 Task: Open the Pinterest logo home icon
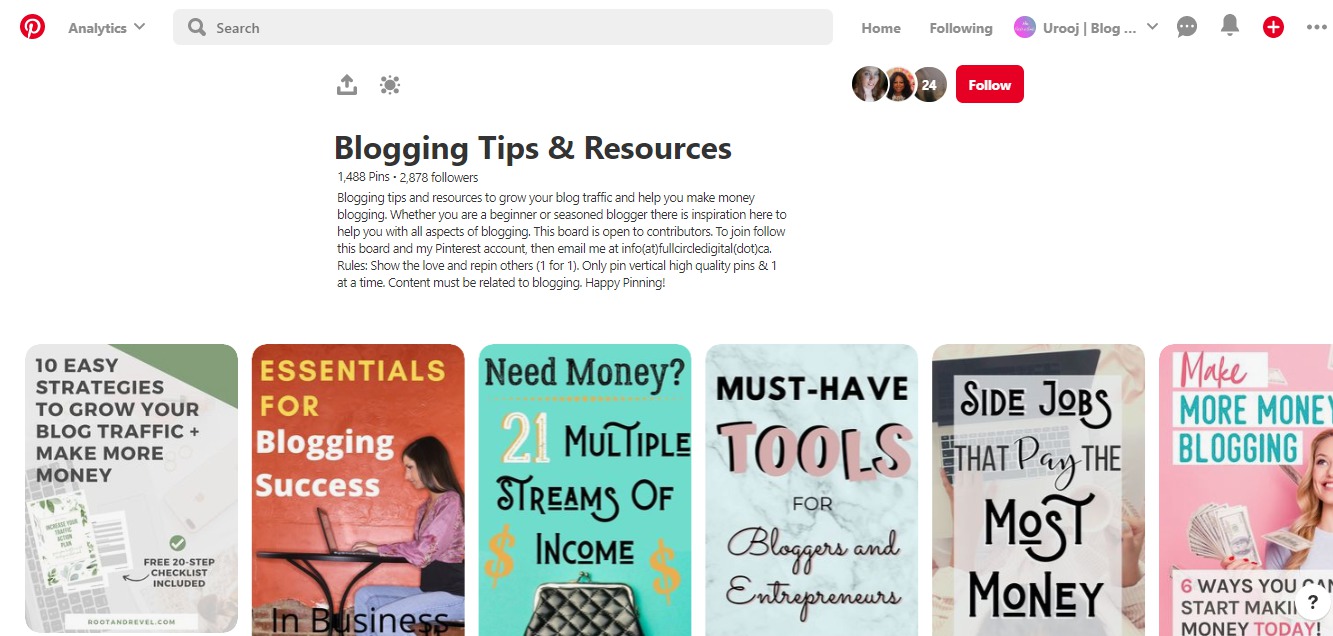point(32,27)
